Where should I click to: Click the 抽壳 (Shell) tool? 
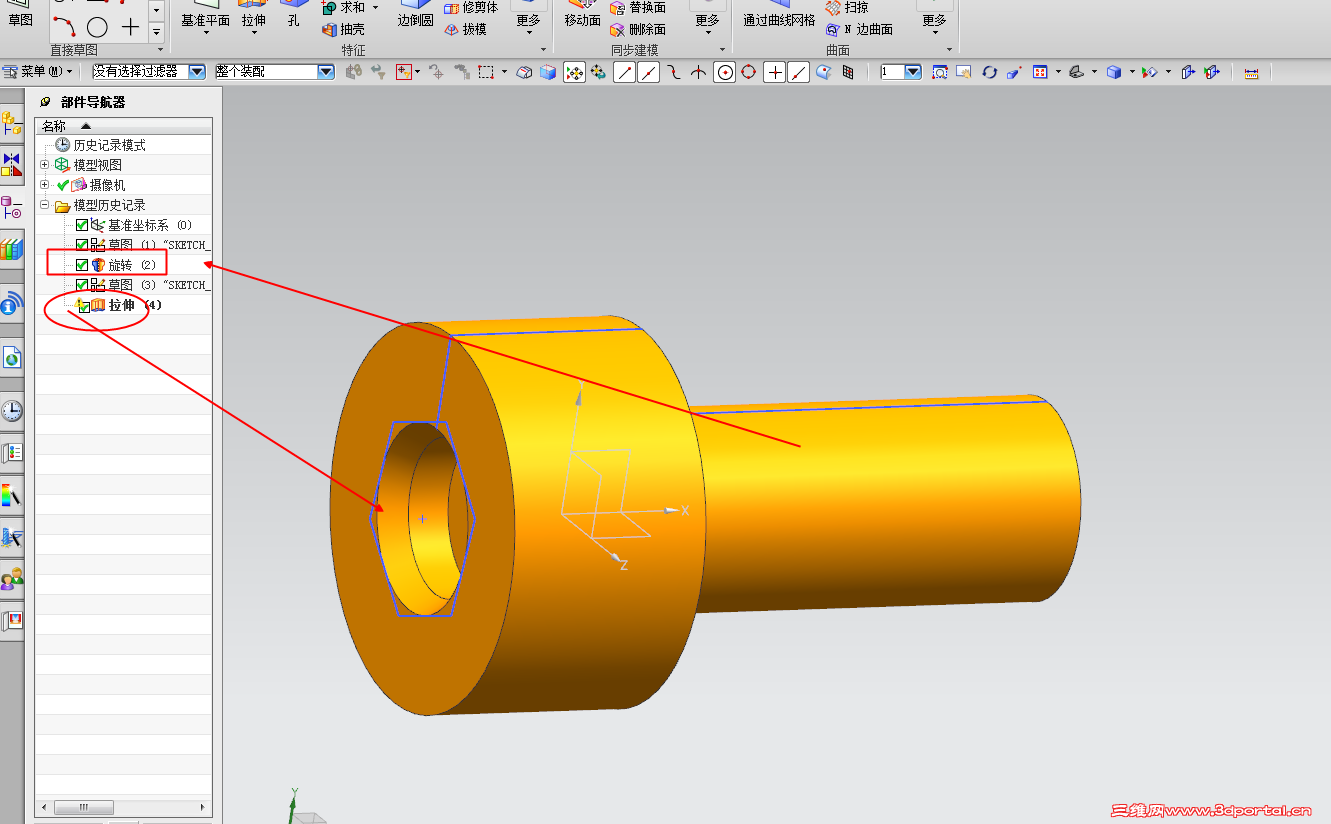tap(343, 30)
